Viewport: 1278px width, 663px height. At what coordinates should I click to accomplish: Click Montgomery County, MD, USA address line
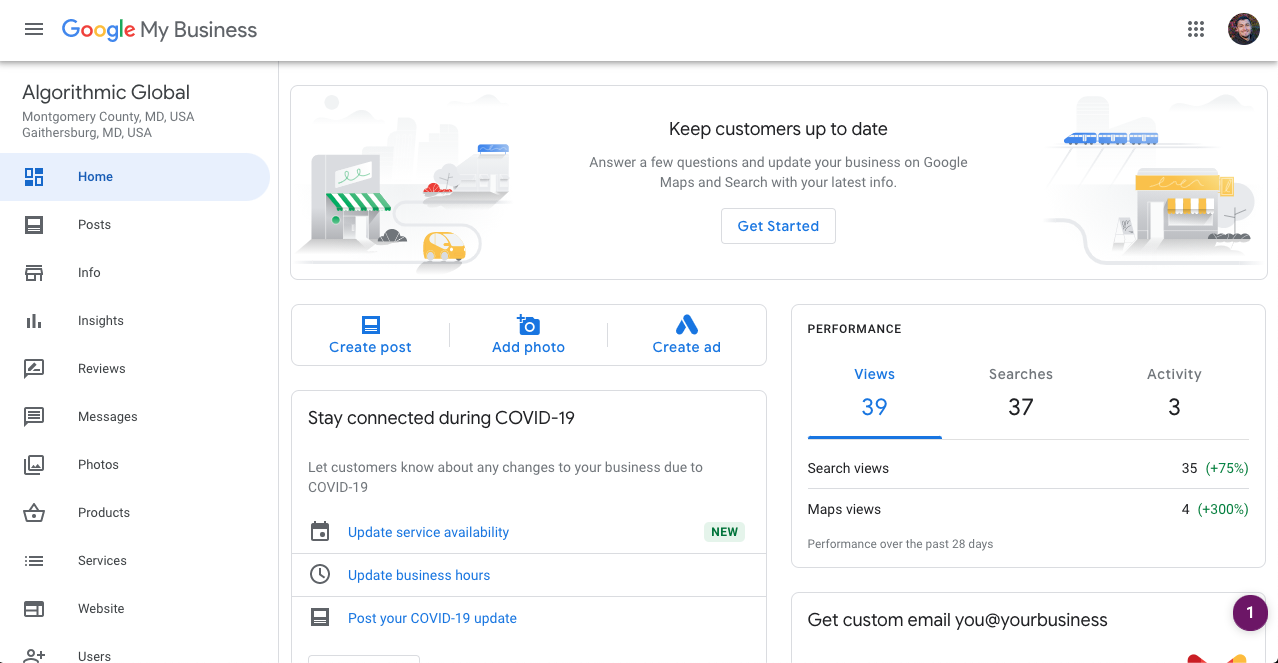[x=108, y=117]
